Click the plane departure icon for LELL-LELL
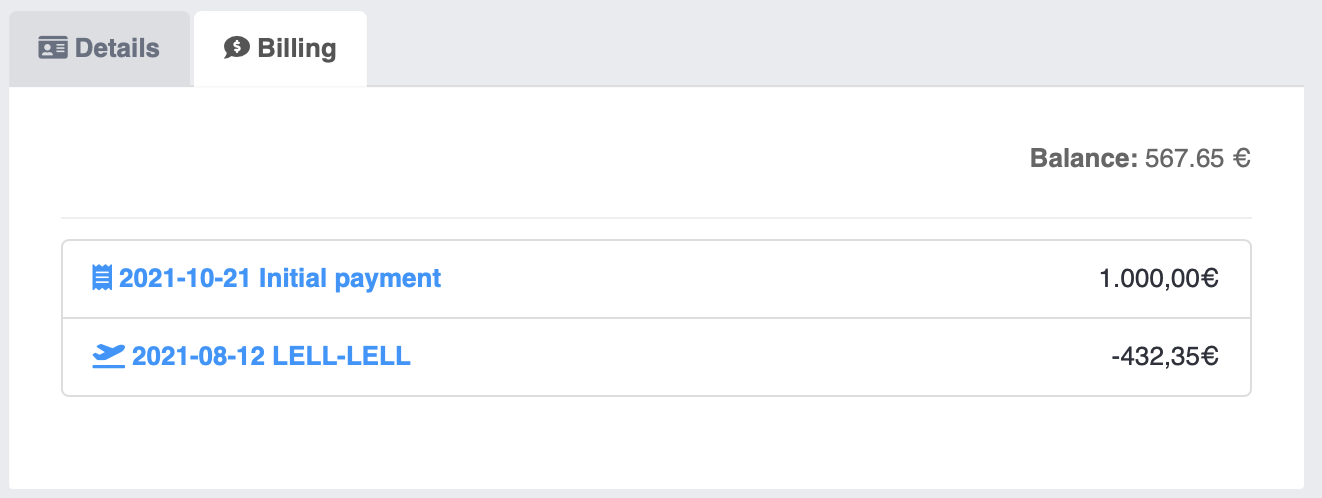 (x=108, y=356)
